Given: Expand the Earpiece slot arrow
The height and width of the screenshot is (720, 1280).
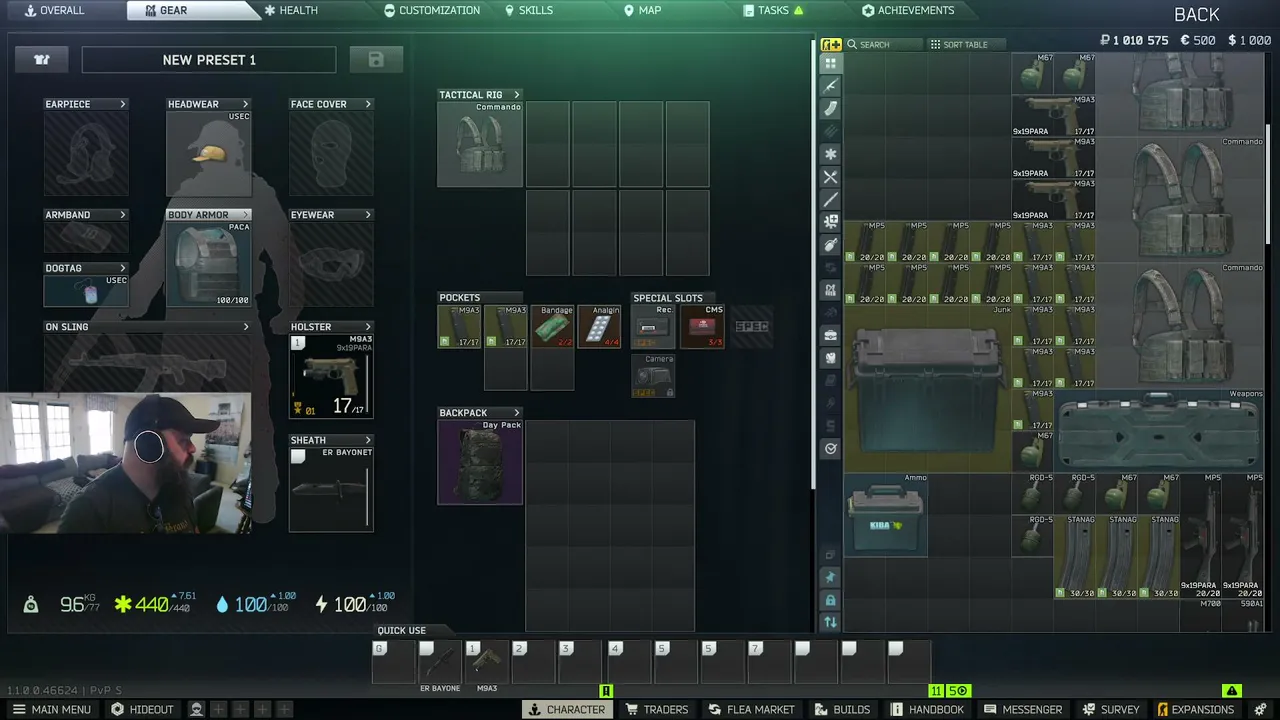Looking at the screenshot, I should tap(123, 104).
